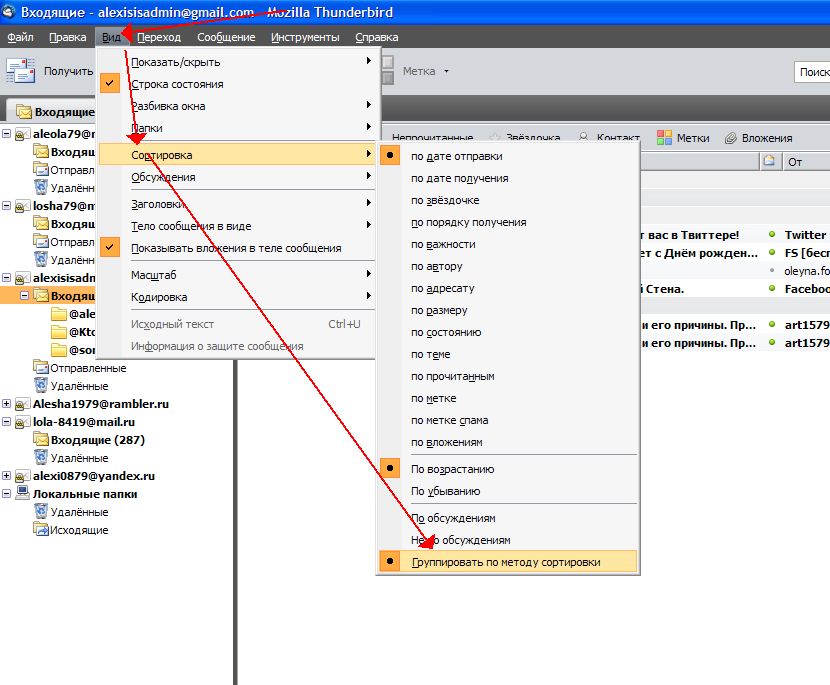Click the Get Mail envelope icon

point(20,70)
